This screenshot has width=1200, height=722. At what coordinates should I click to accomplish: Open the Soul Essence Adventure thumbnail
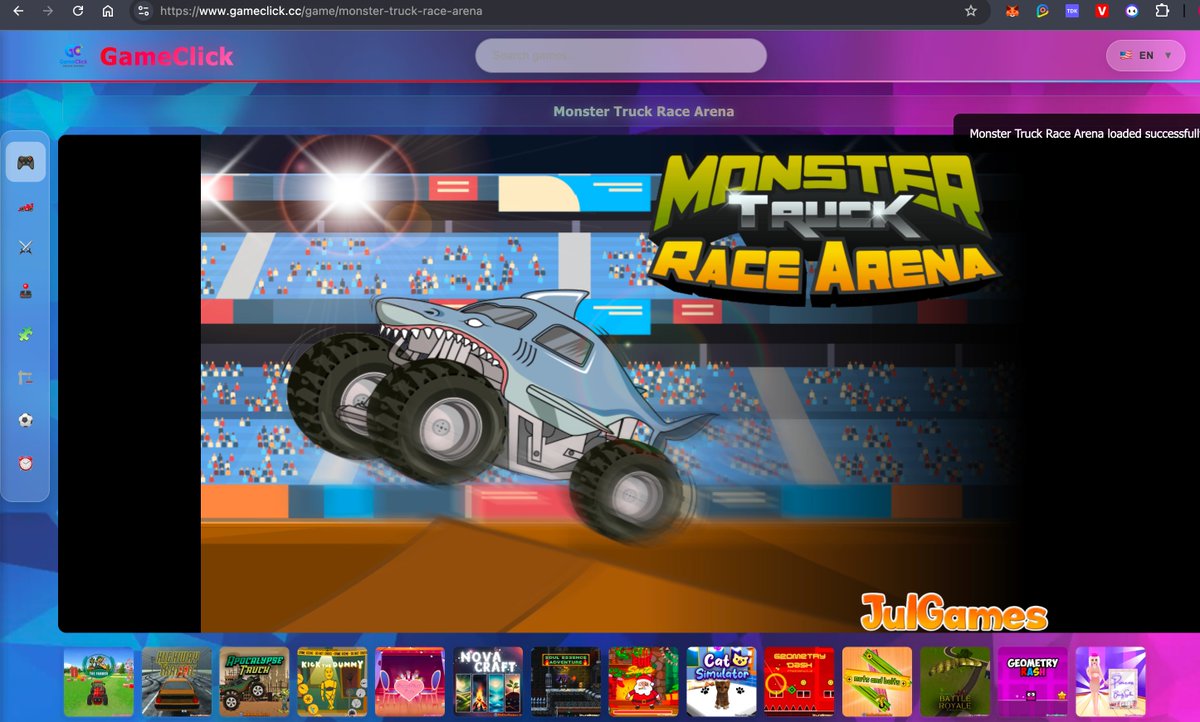pos(566,681)
